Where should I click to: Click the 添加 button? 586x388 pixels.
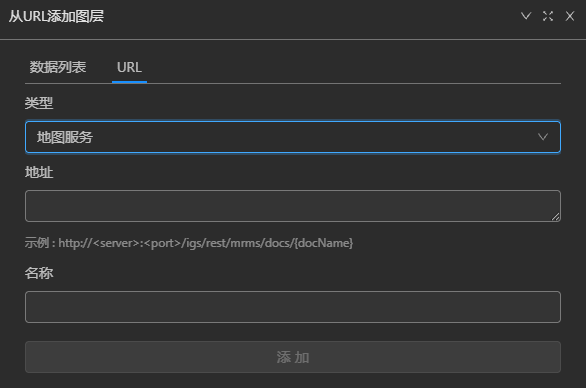tap(293, 357)
